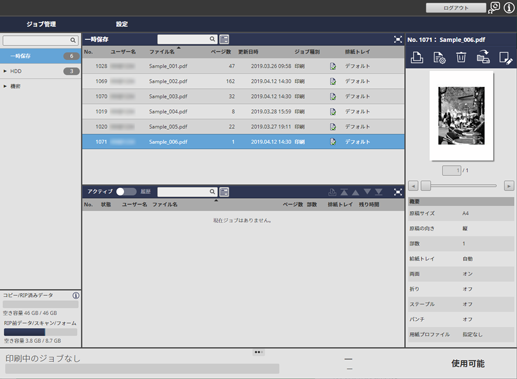Click search magnifier in active jobs search box
Screen dimensions: 517x379
click(x=212, y=192)
